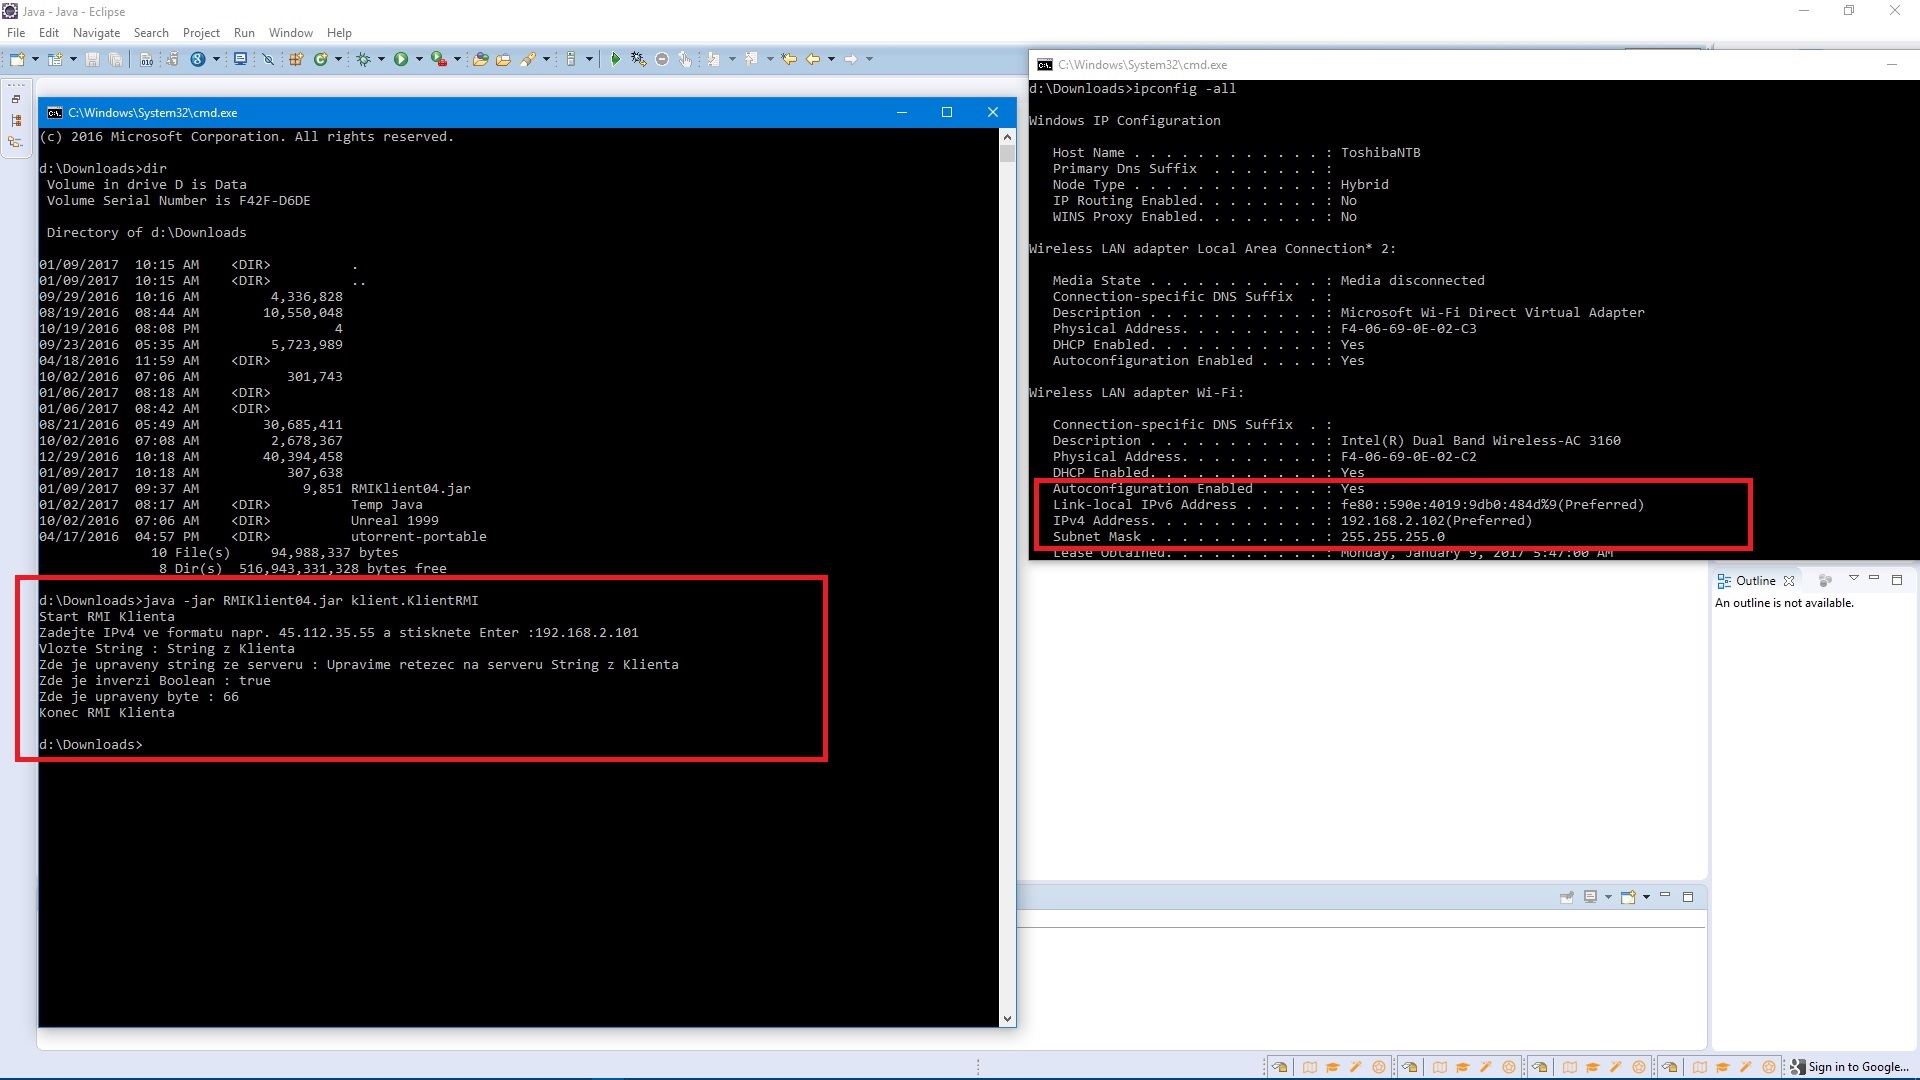The image size is (1920, 1080).
Task: Expand the New wizard dropdown arrow
Action: pyautogui.click(x=34, y=59)
